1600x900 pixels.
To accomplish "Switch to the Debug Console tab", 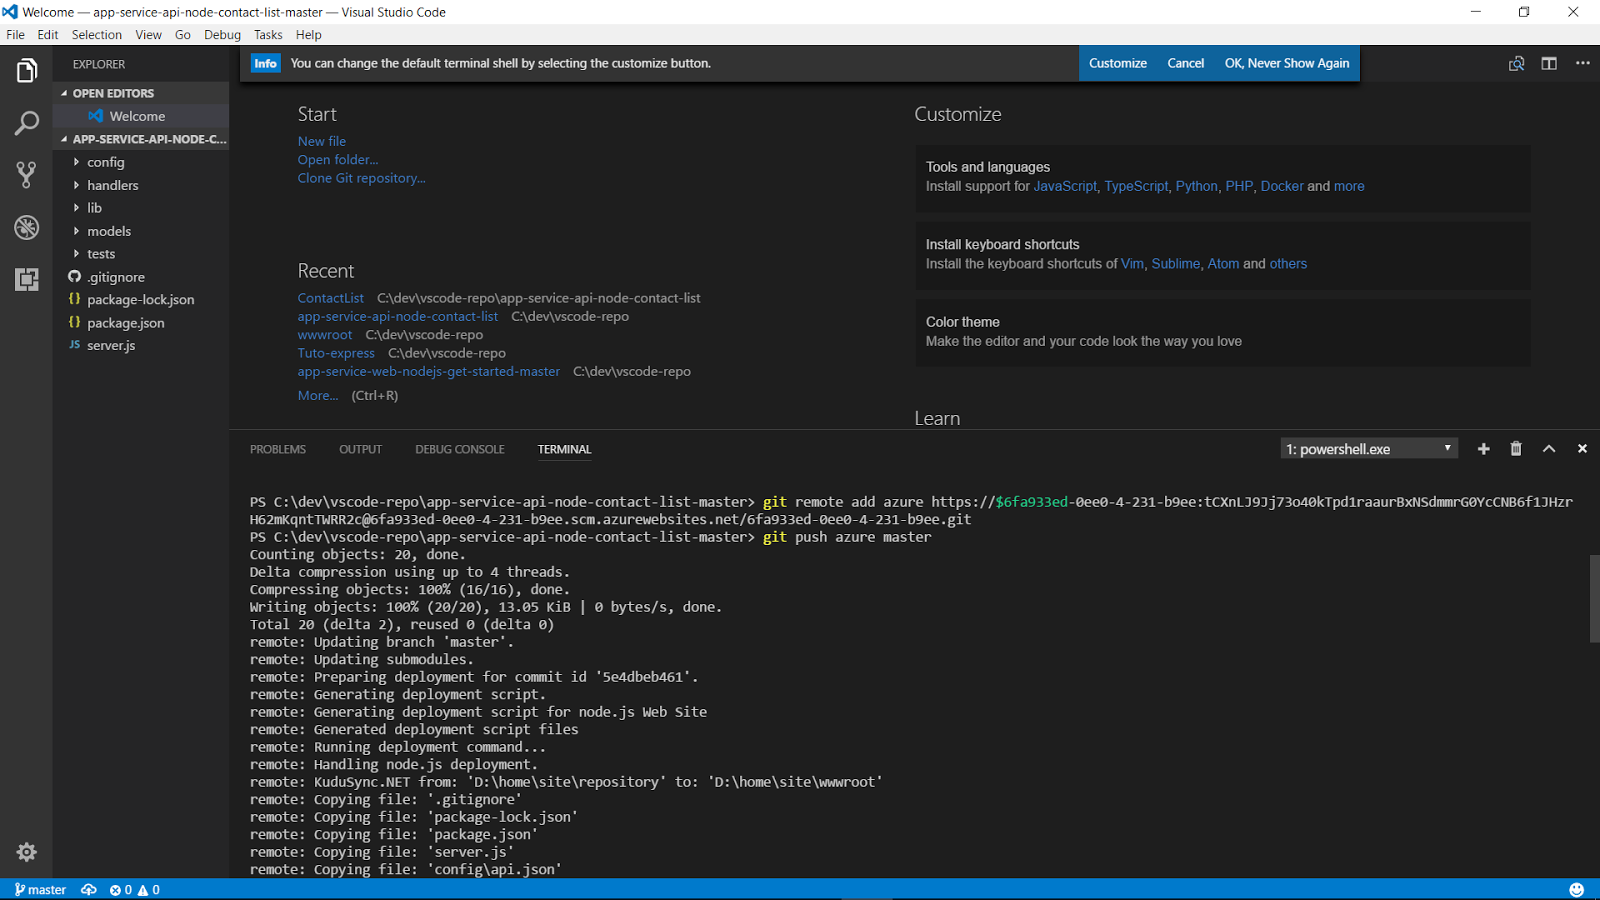I will pyautogui.click(x=460, y=450).
